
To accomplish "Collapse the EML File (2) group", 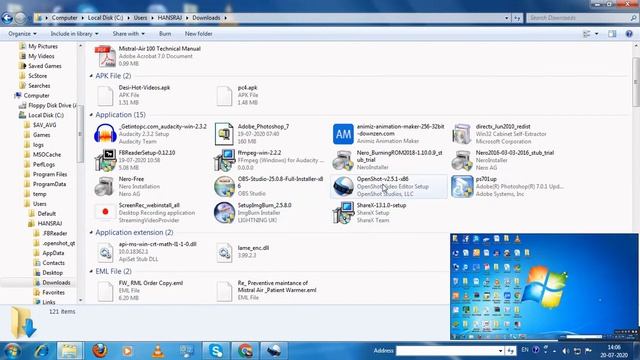I will point(91,271).
